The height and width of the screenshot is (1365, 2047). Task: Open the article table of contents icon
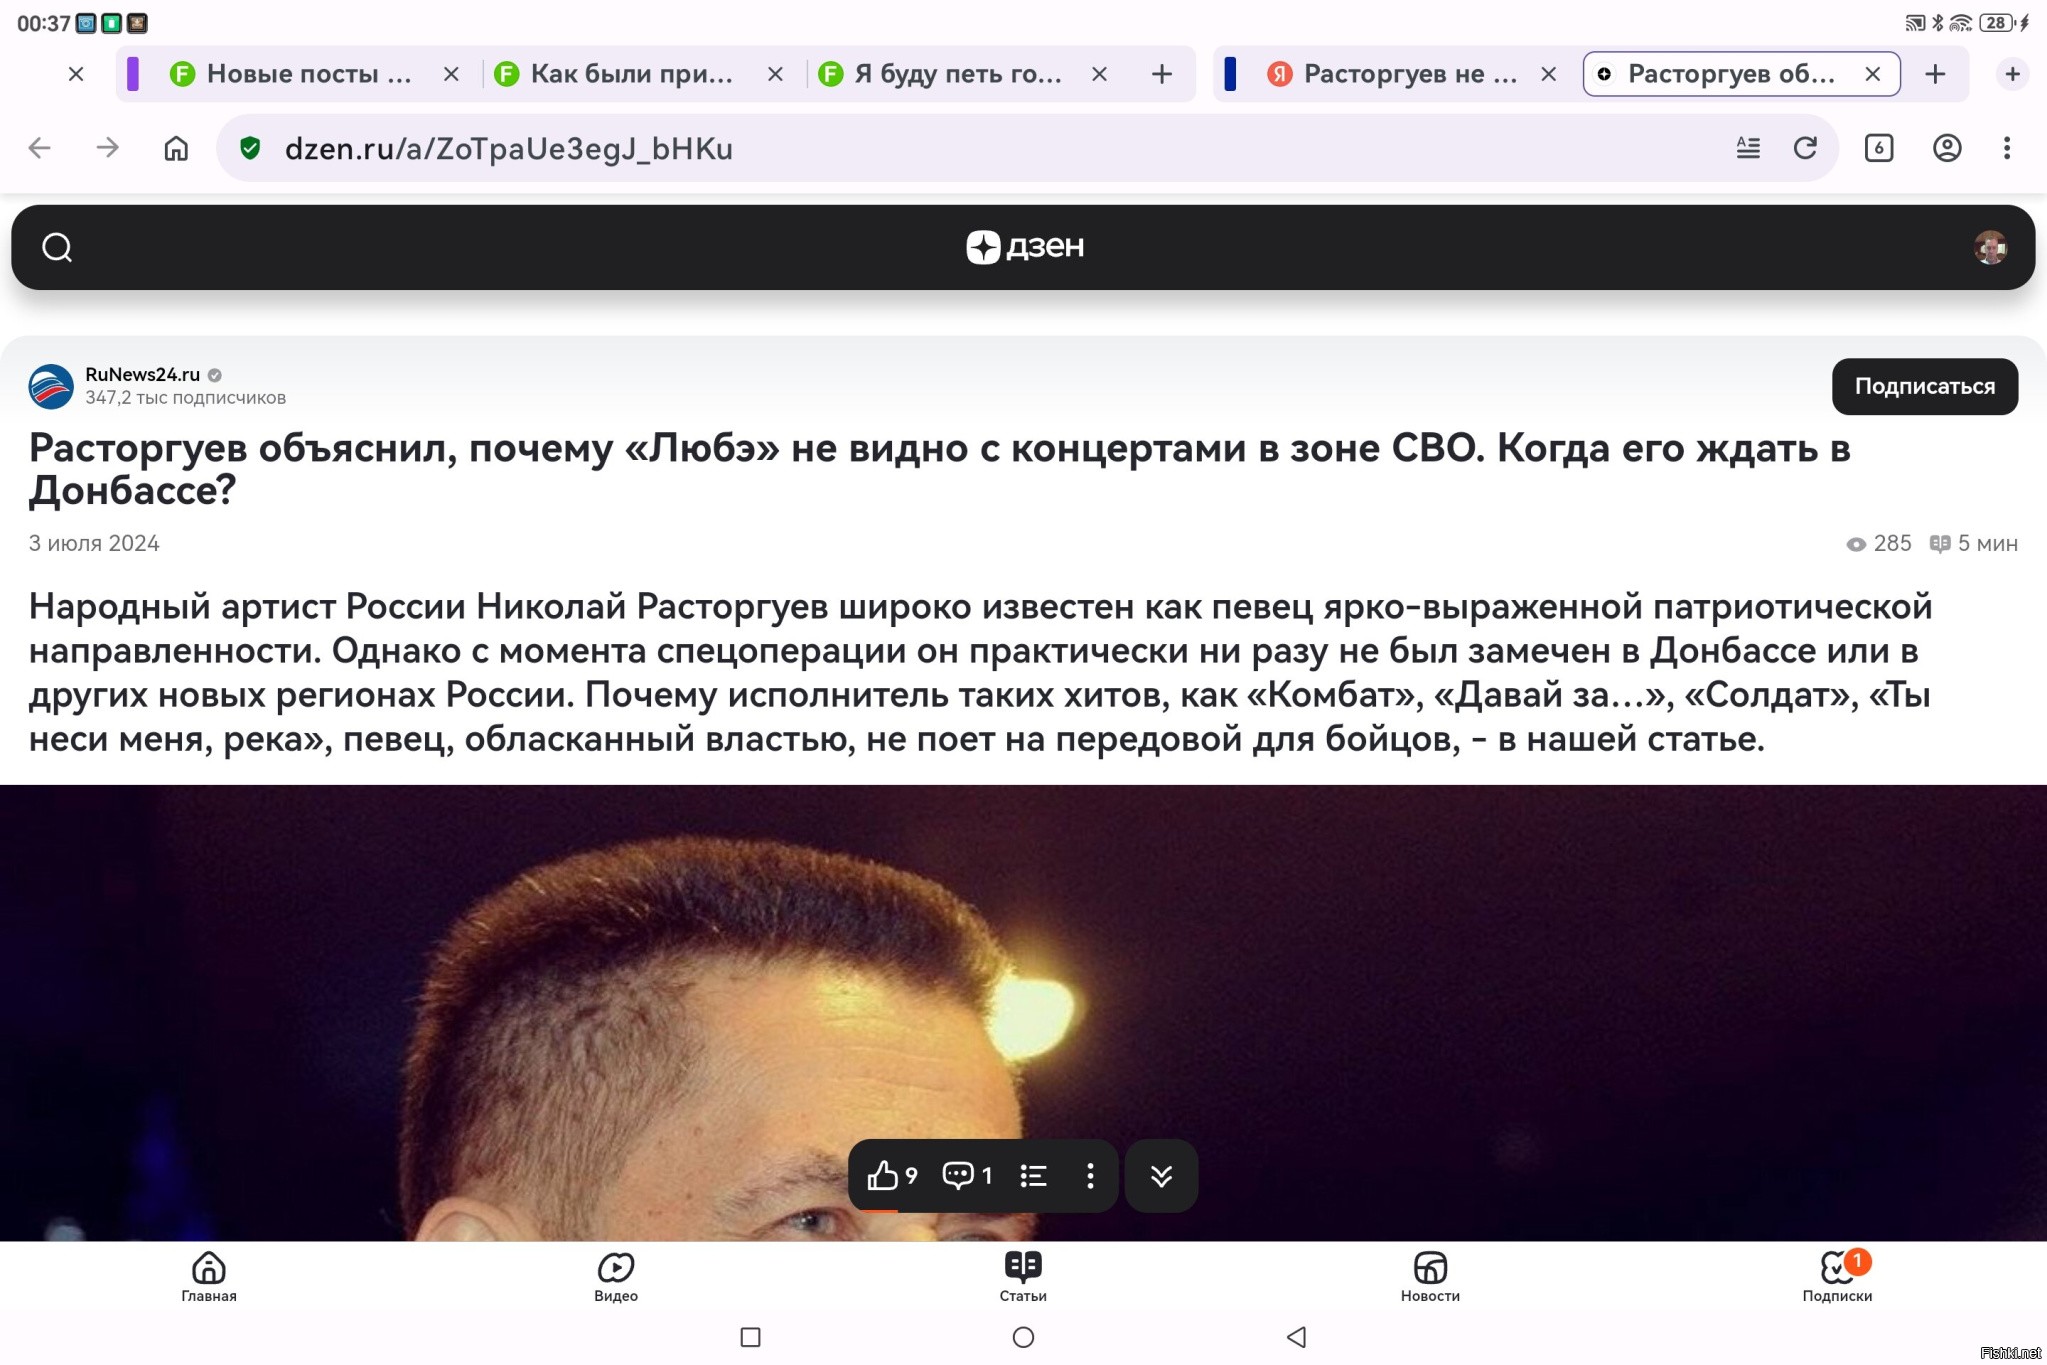1034,1175
